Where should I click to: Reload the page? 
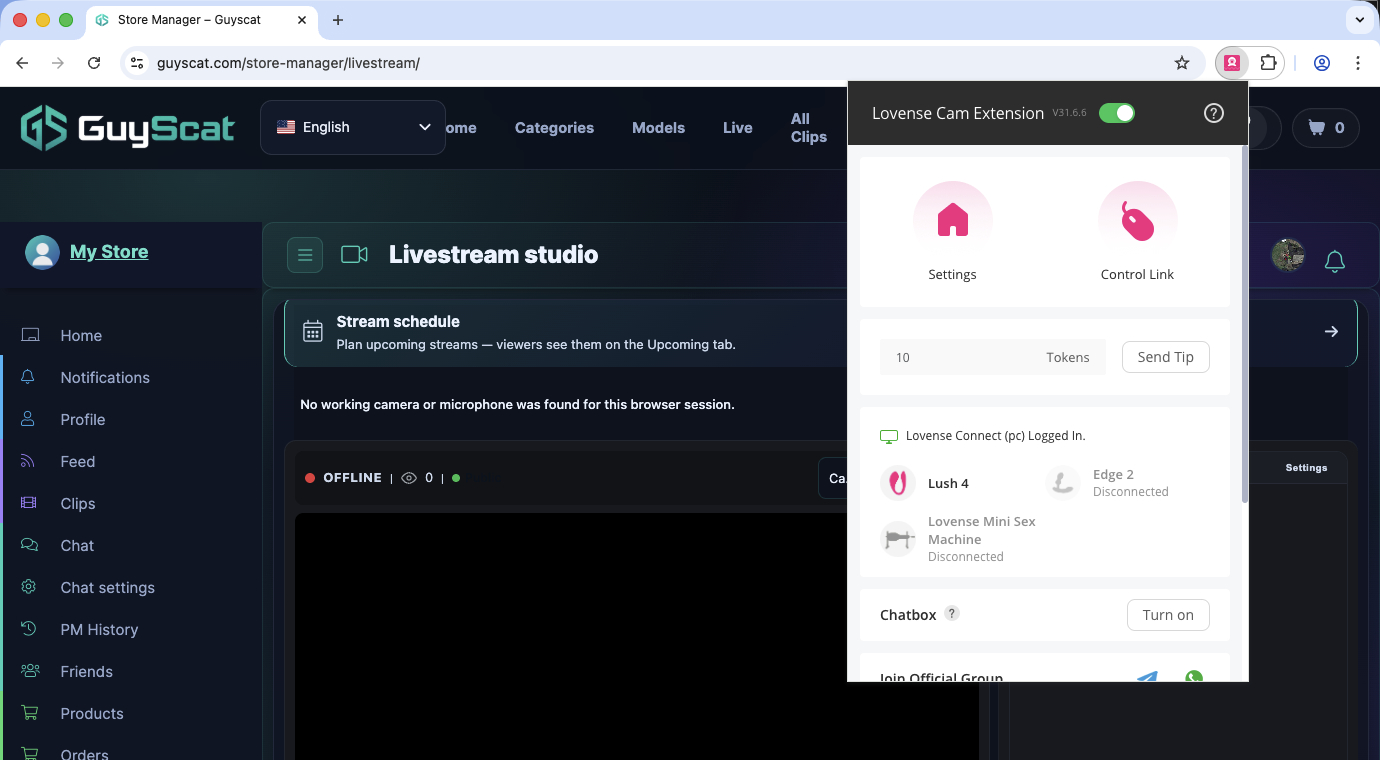point(94,63)
